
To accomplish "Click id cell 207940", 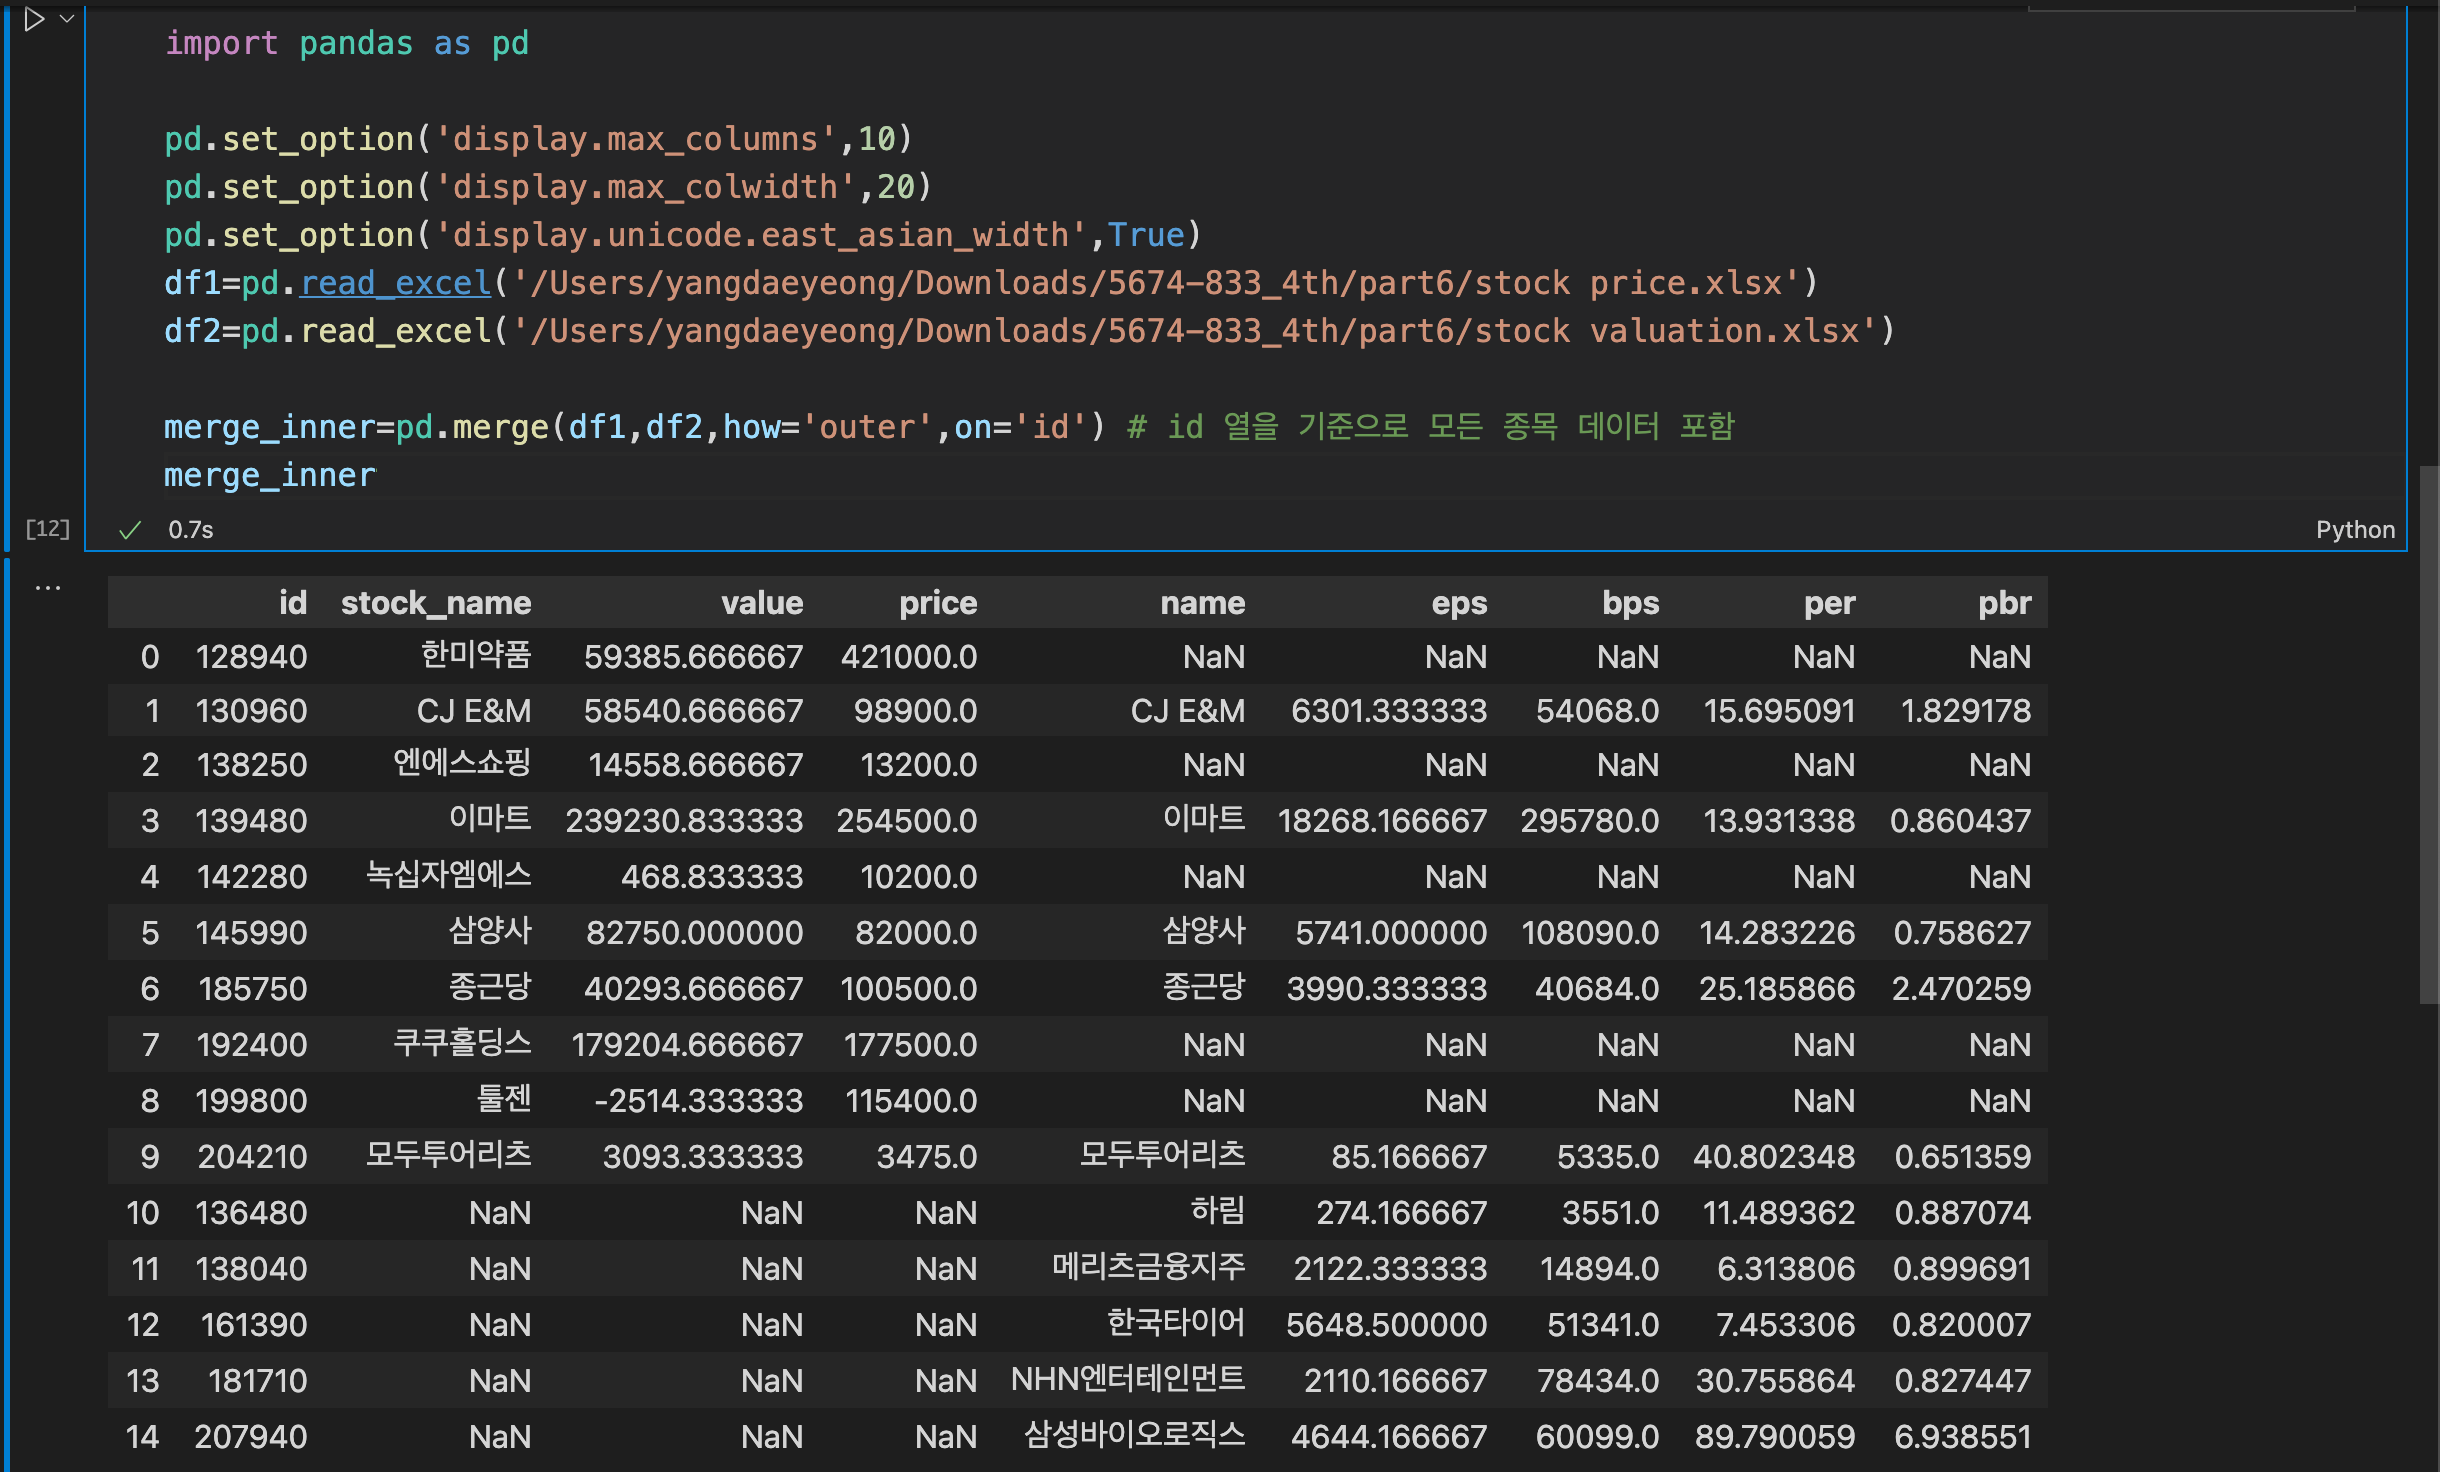I will tap(251, 1437).
